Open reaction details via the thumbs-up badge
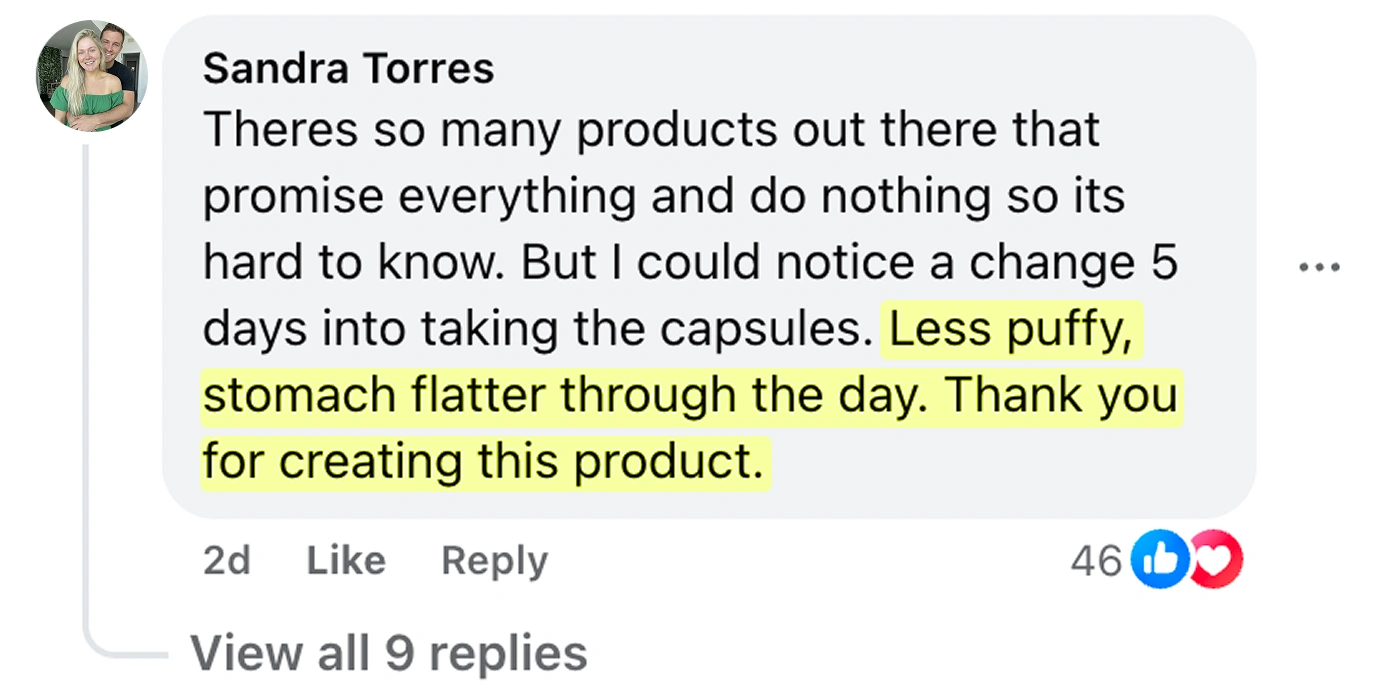This screenshot has height=700, width=1392. pyautogui.click(x=1158, y=559)
